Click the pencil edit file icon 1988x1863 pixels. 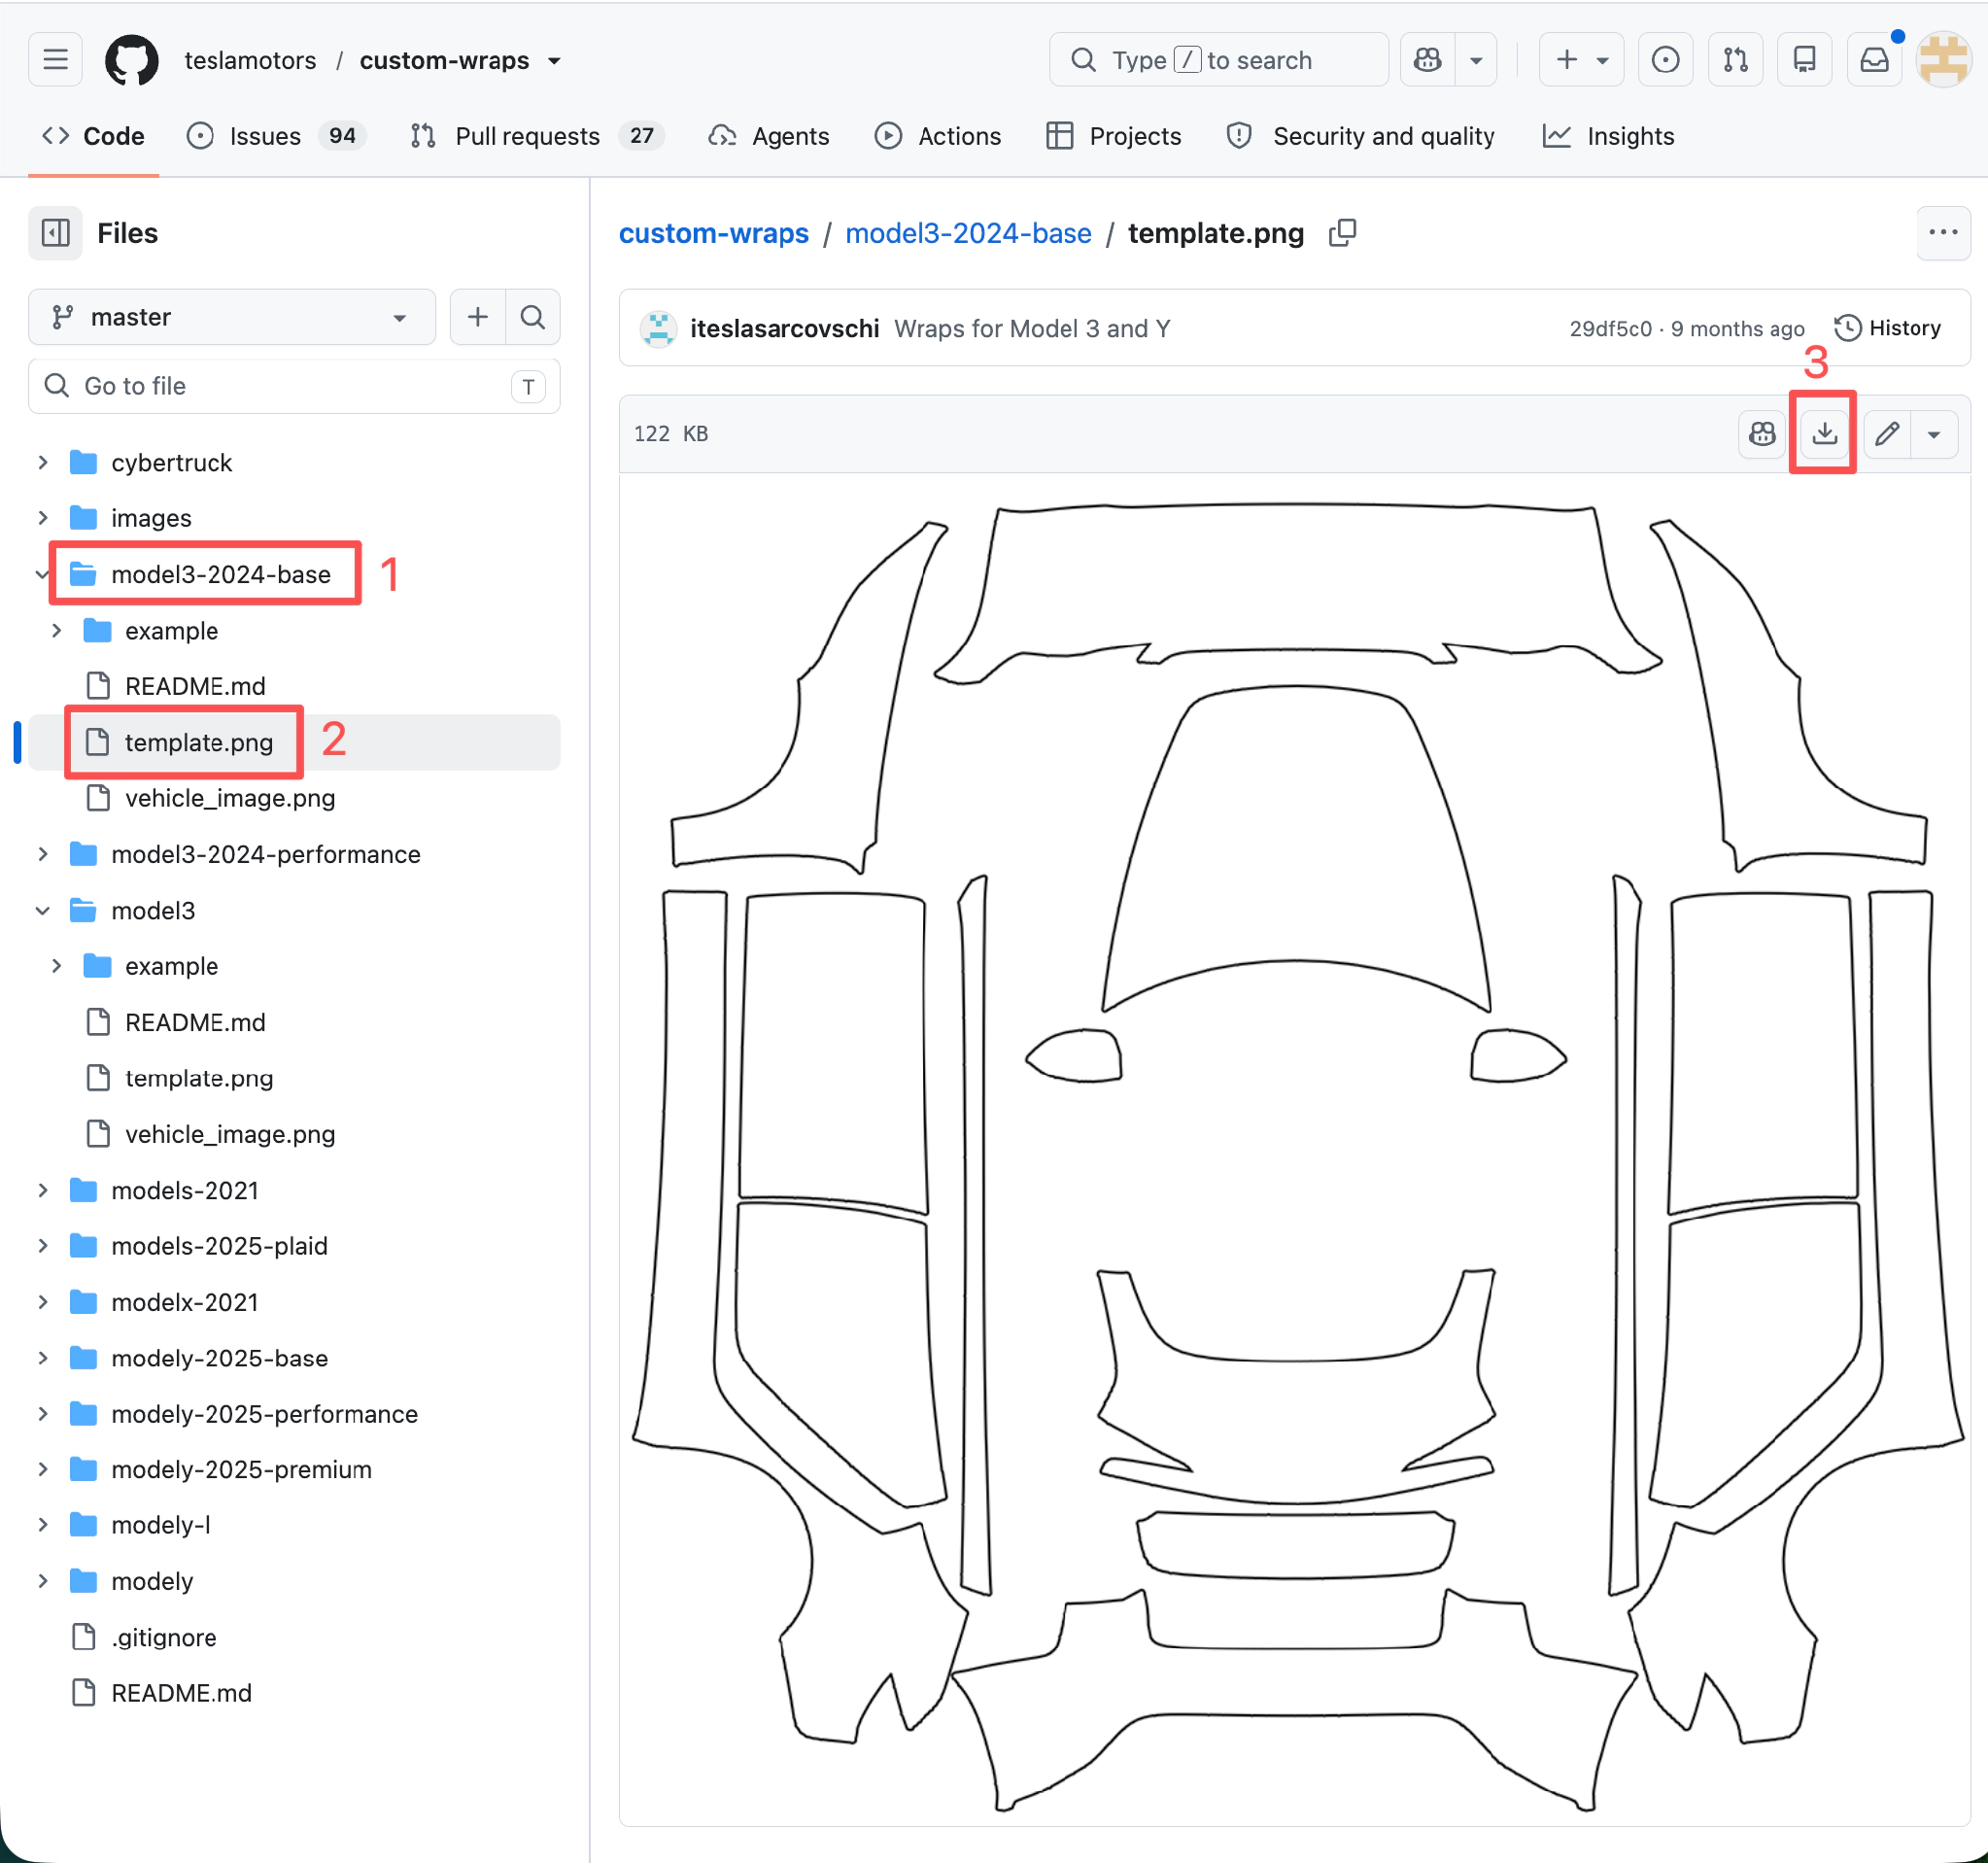click(x=1886, y=433)
